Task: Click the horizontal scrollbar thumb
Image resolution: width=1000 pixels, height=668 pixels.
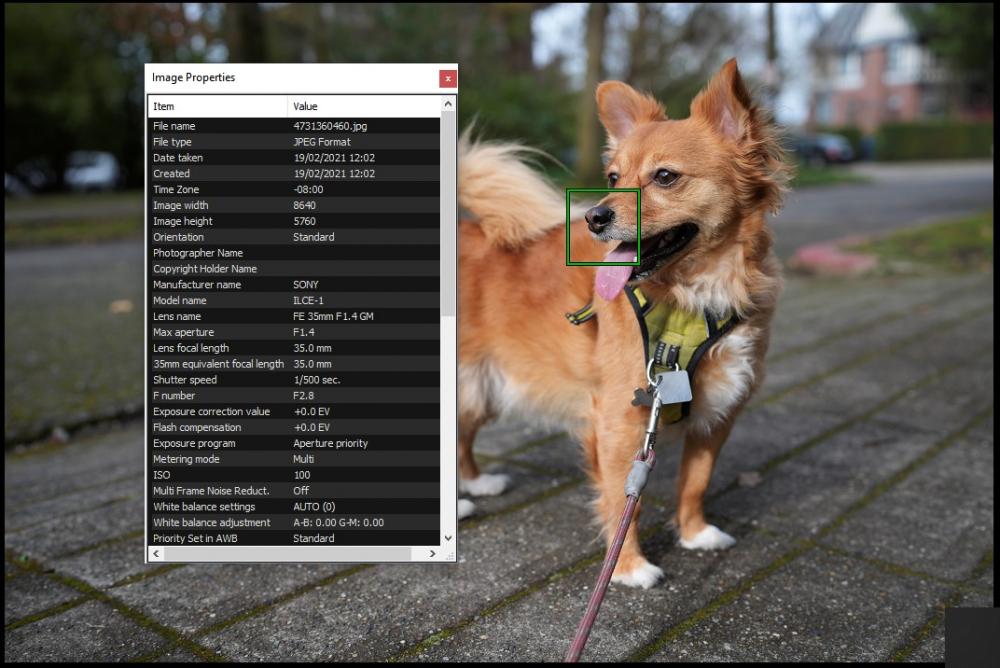Action: [287, 553]
